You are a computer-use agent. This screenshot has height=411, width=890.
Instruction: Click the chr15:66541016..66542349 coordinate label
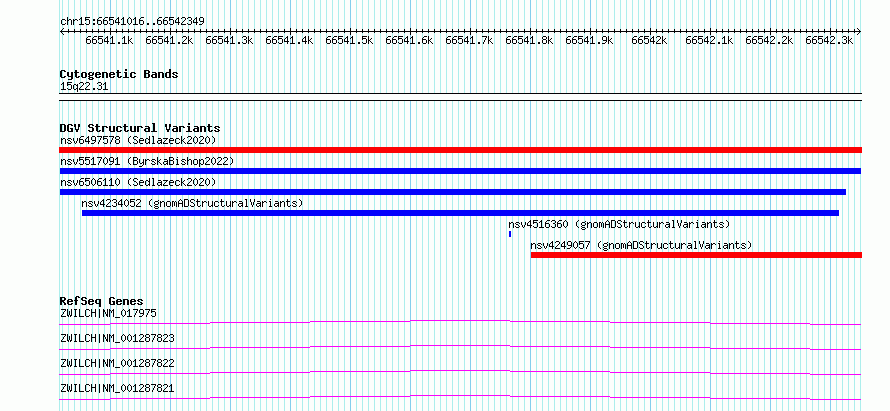click(132, 22)
